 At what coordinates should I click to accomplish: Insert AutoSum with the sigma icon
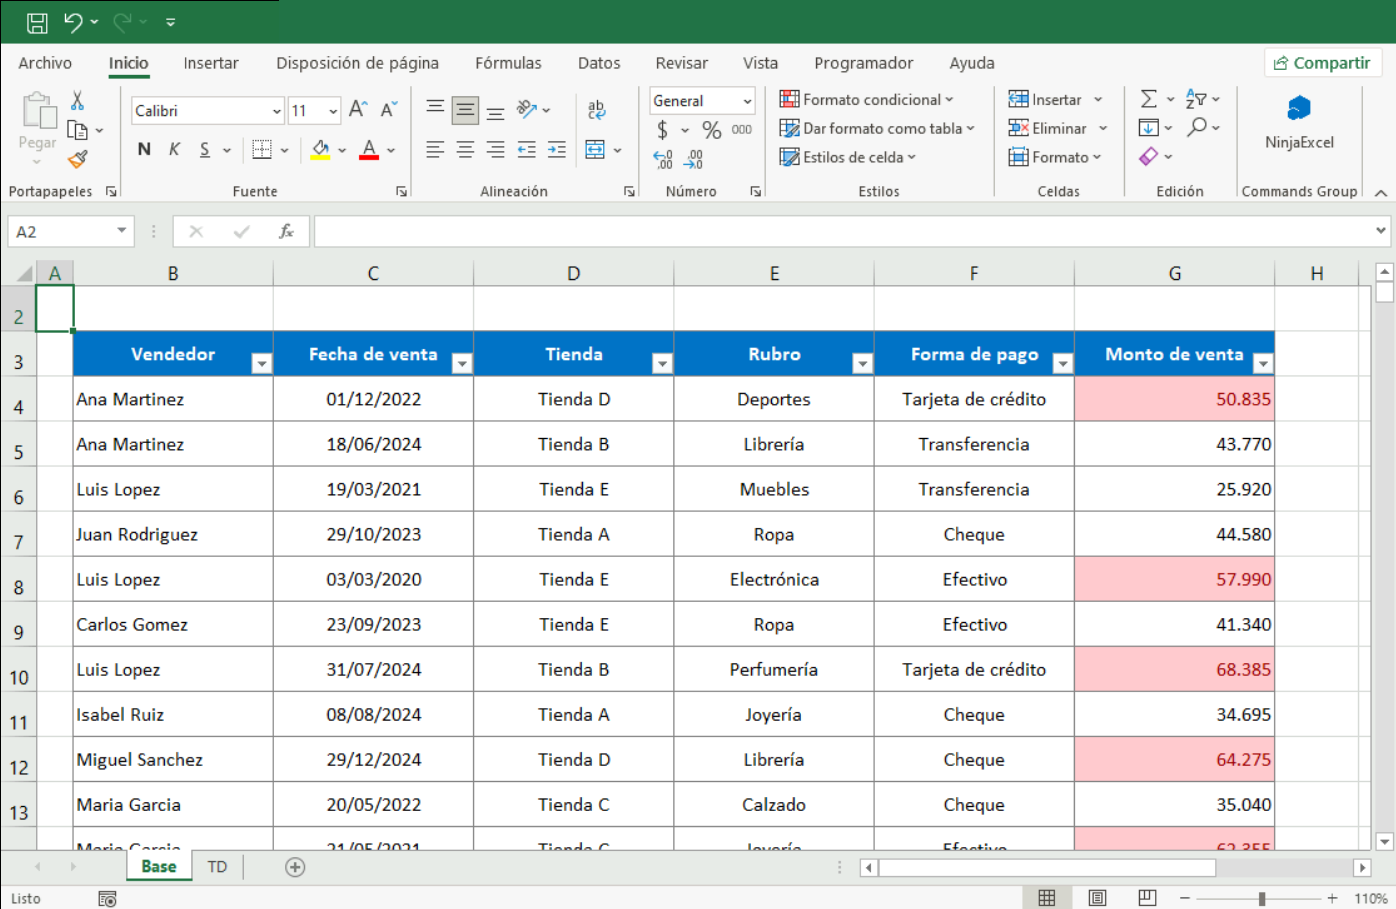click(x=1149, y=99)
